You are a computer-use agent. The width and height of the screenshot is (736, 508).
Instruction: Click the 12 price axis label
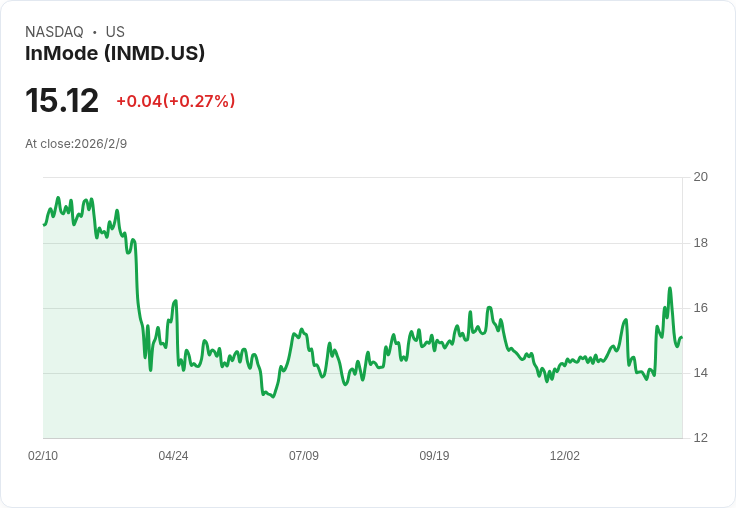click(x=701, y=438)
